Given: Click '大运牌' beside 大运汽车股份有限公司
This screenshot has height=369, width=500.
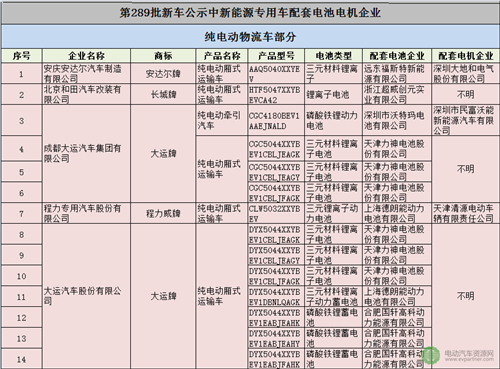Looking at the screenshot, I should (163, 296).
